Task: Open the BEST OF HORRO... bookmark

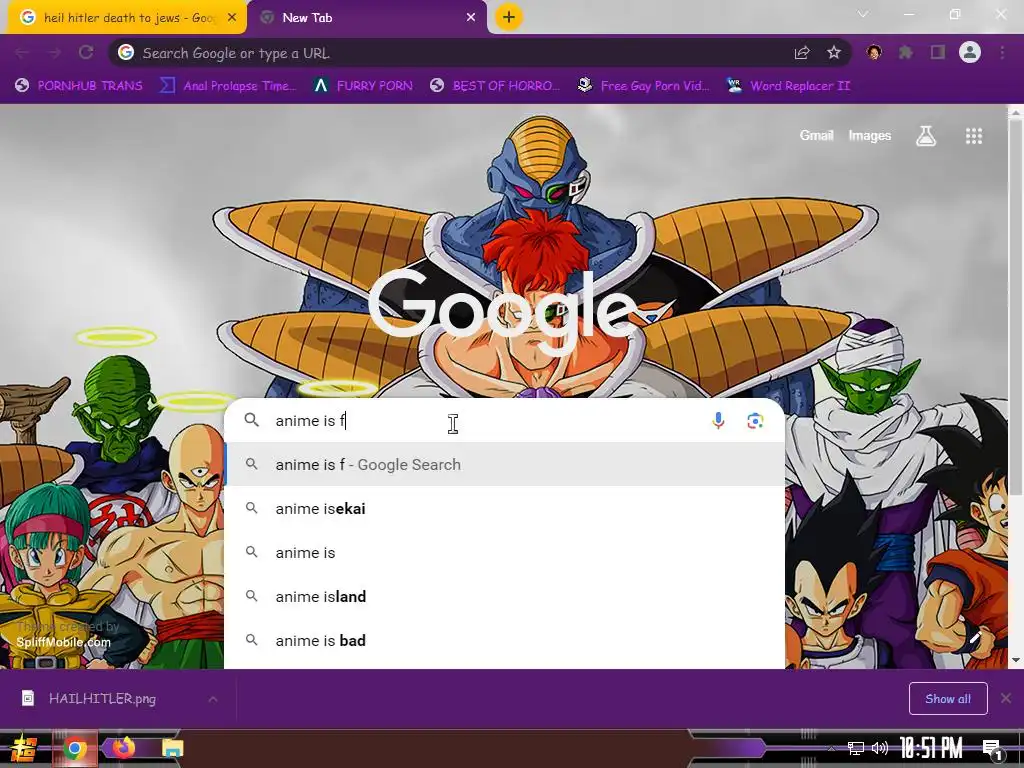Action: click(495, 86)
